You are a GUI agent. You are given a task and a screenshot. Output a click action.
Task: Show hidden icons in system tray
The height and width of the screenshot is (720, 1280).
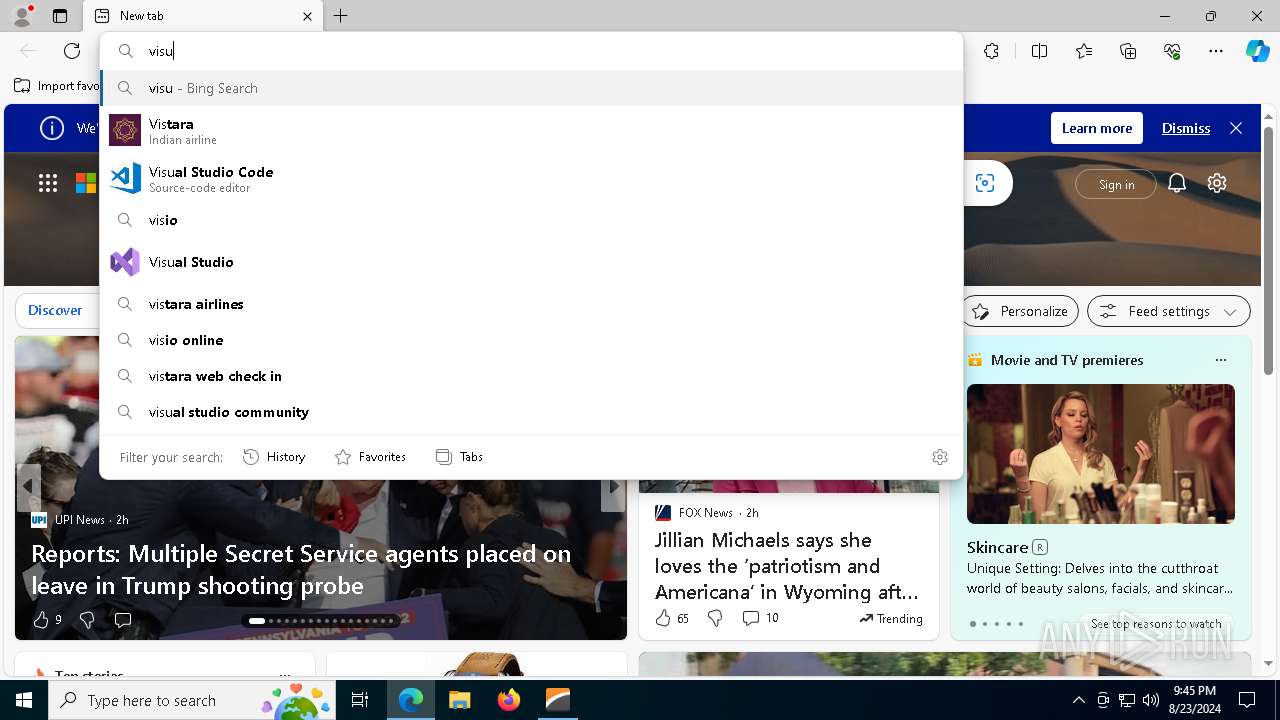coord(1078,700)
